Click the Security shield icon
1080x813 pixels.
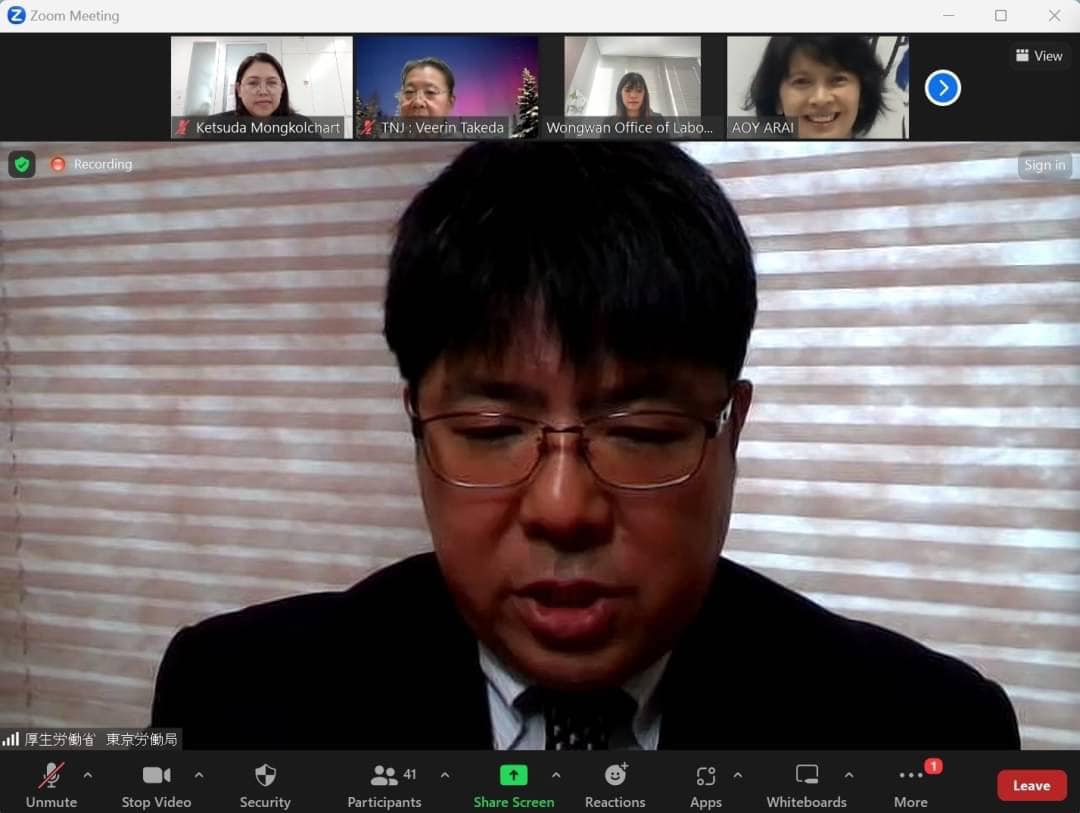[265, 776]
